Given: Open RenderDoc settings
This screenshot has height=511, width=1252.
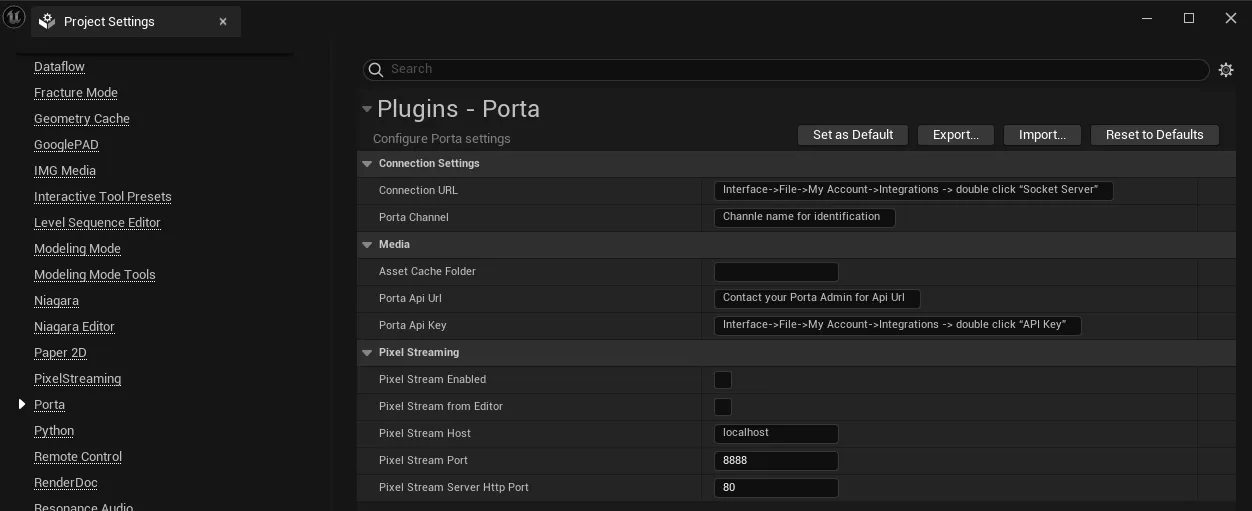Looking at the screenshot, I should point(66,483).
